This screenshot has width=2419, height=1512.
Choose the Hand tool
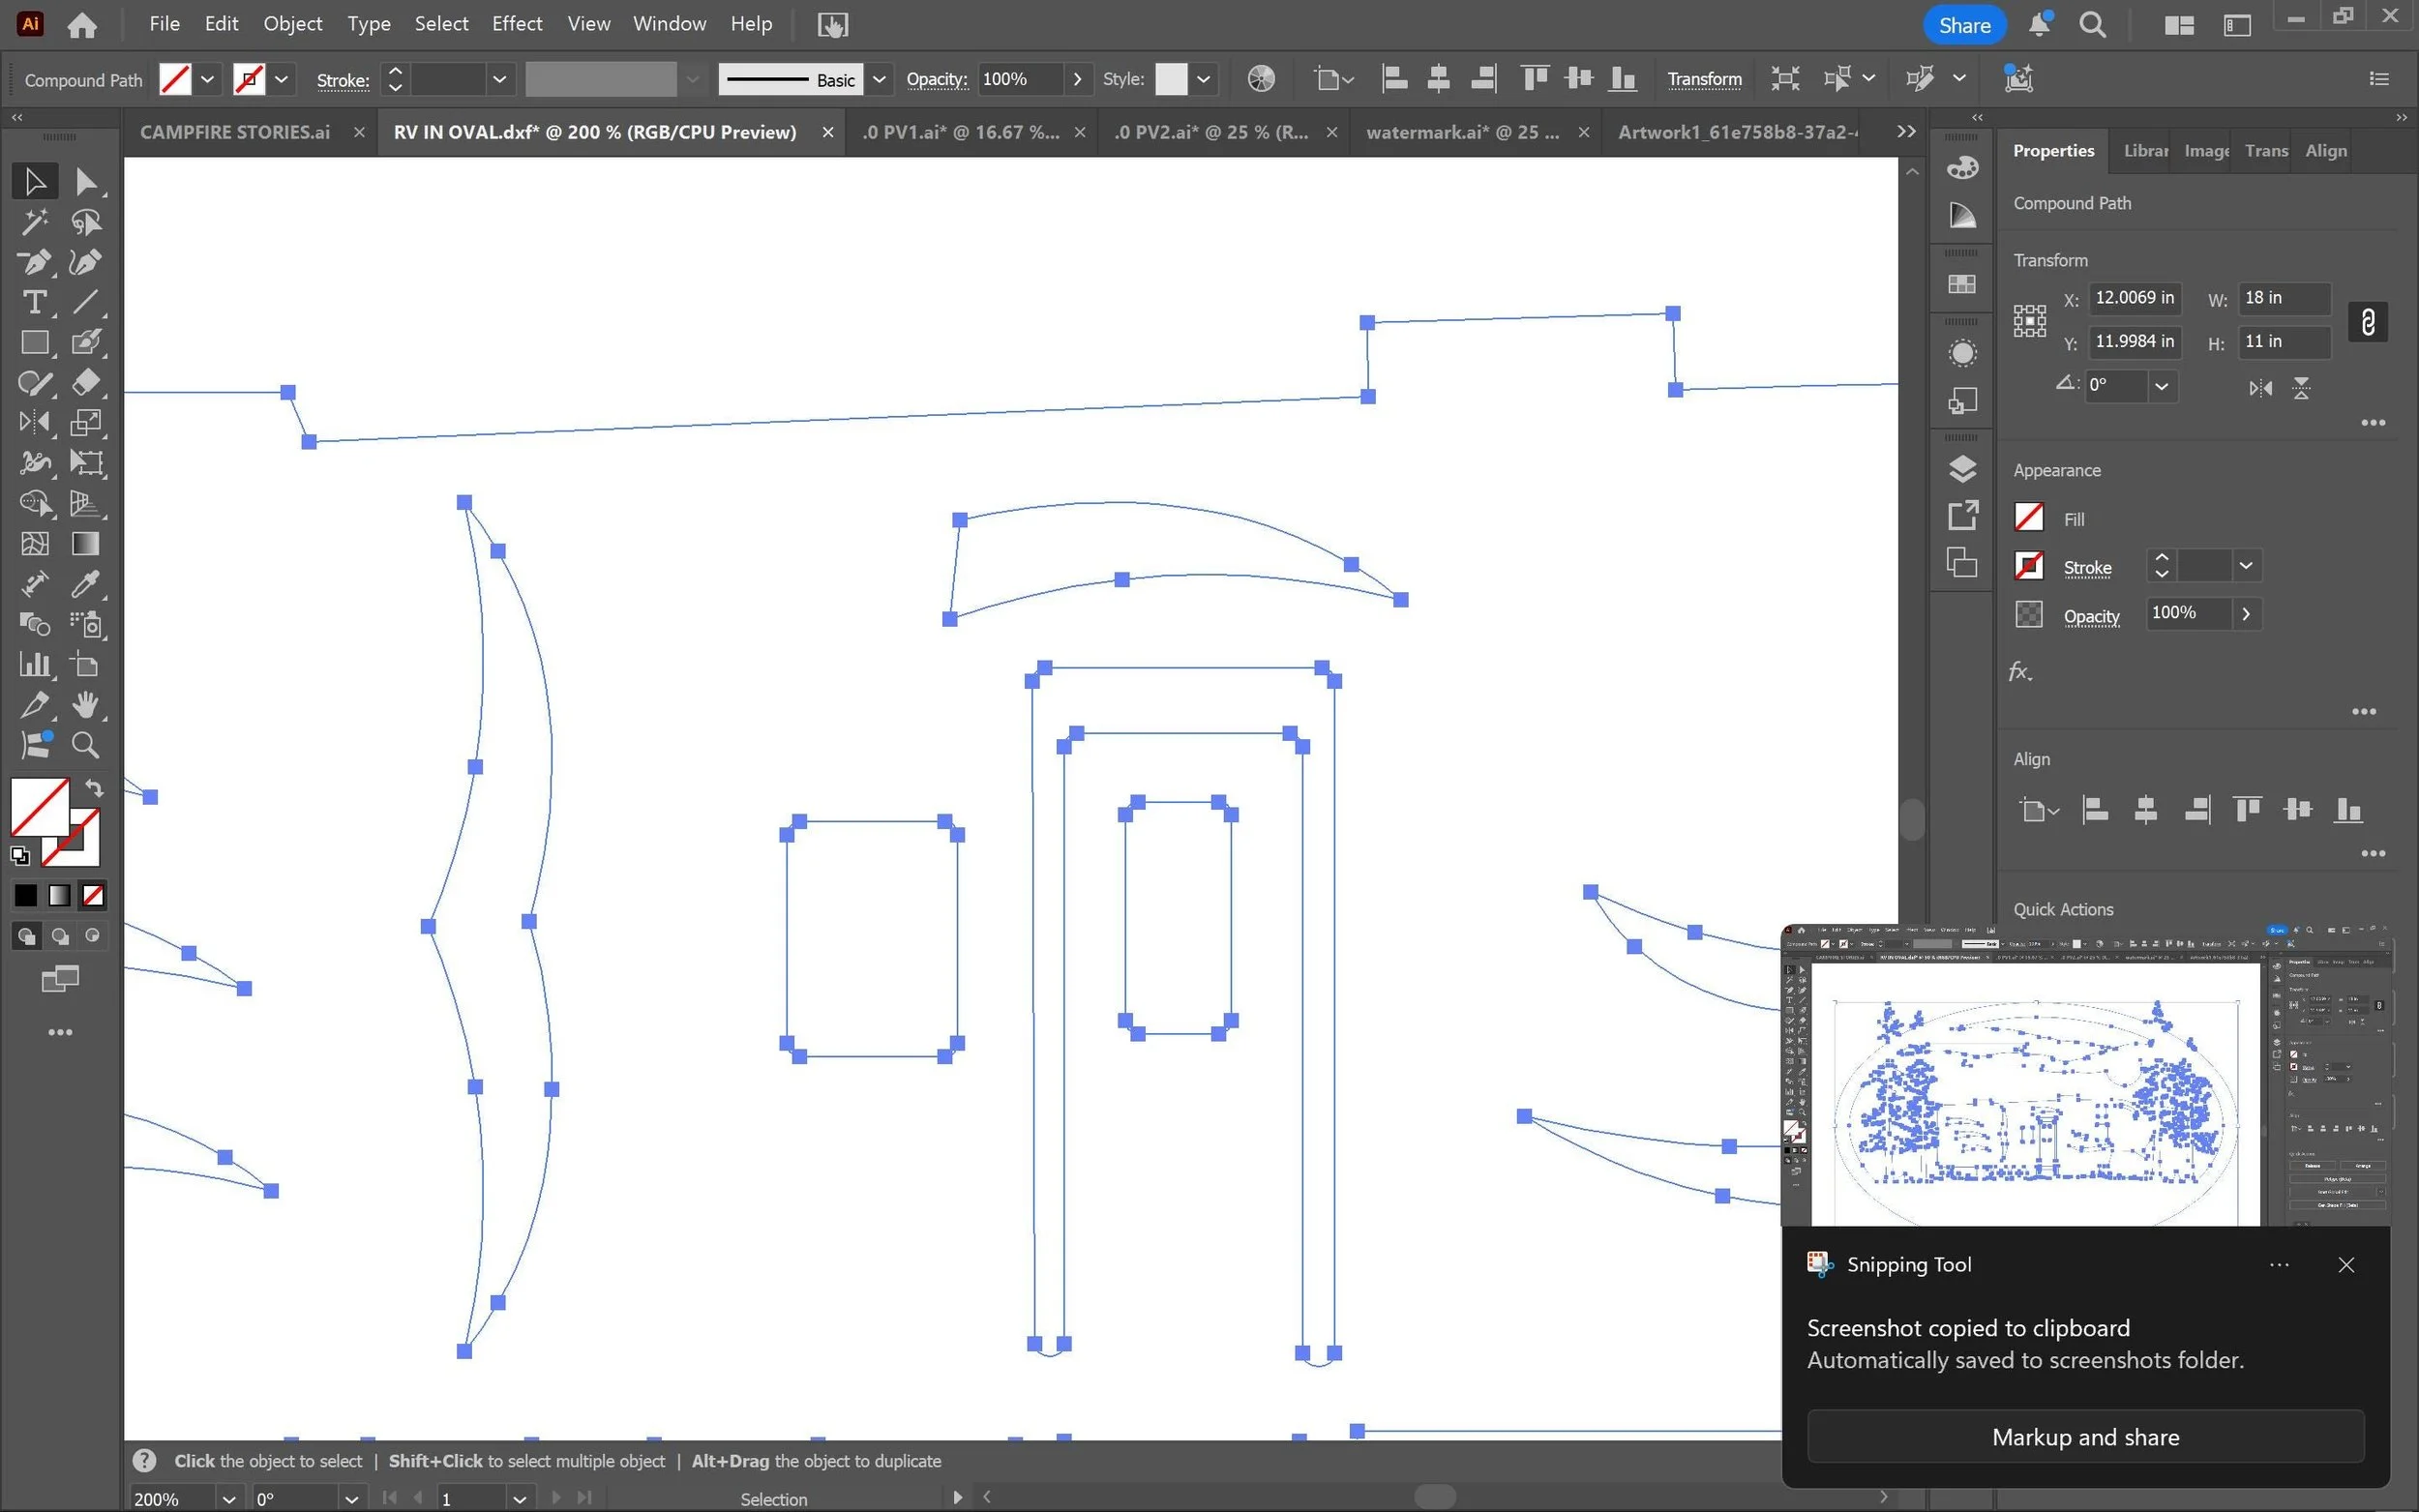[86, 705]
